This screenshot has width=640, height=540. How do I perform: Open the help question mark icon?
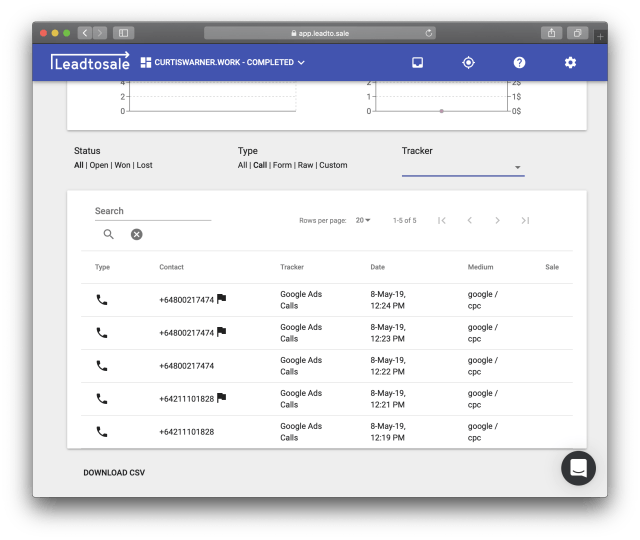coord(519,62)
